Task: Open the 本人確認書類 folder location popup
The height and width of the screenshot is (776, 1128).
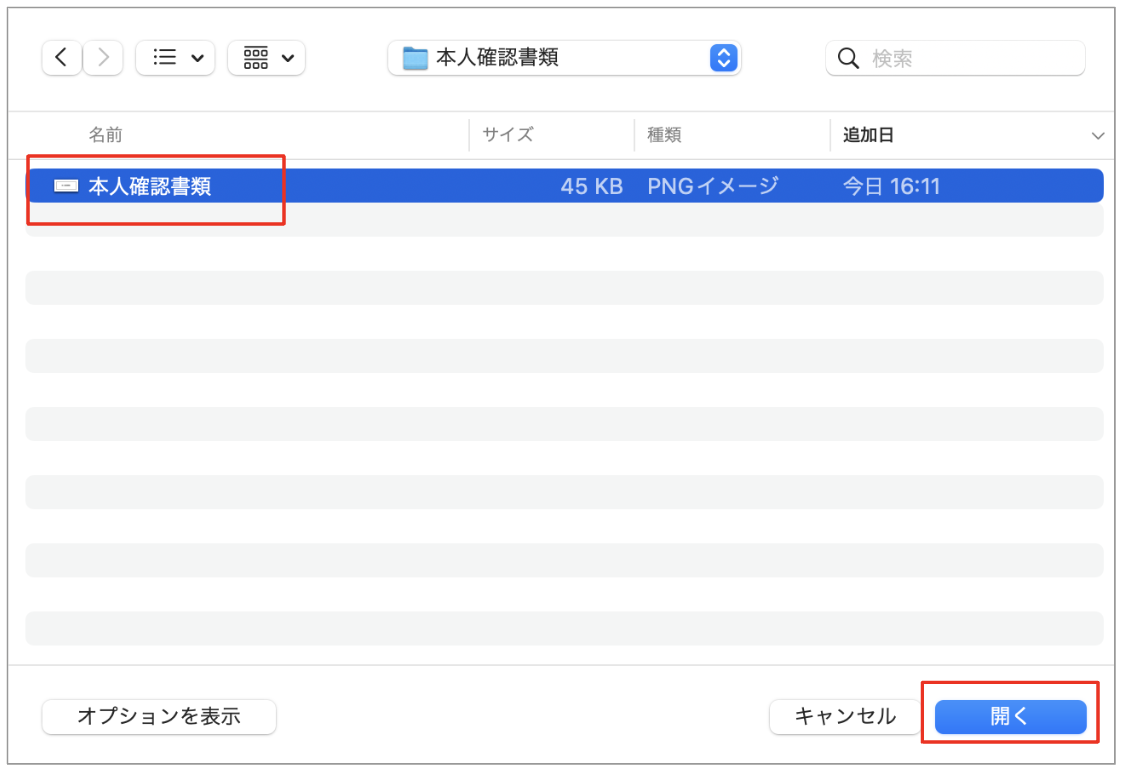Action: click(564, 58)
